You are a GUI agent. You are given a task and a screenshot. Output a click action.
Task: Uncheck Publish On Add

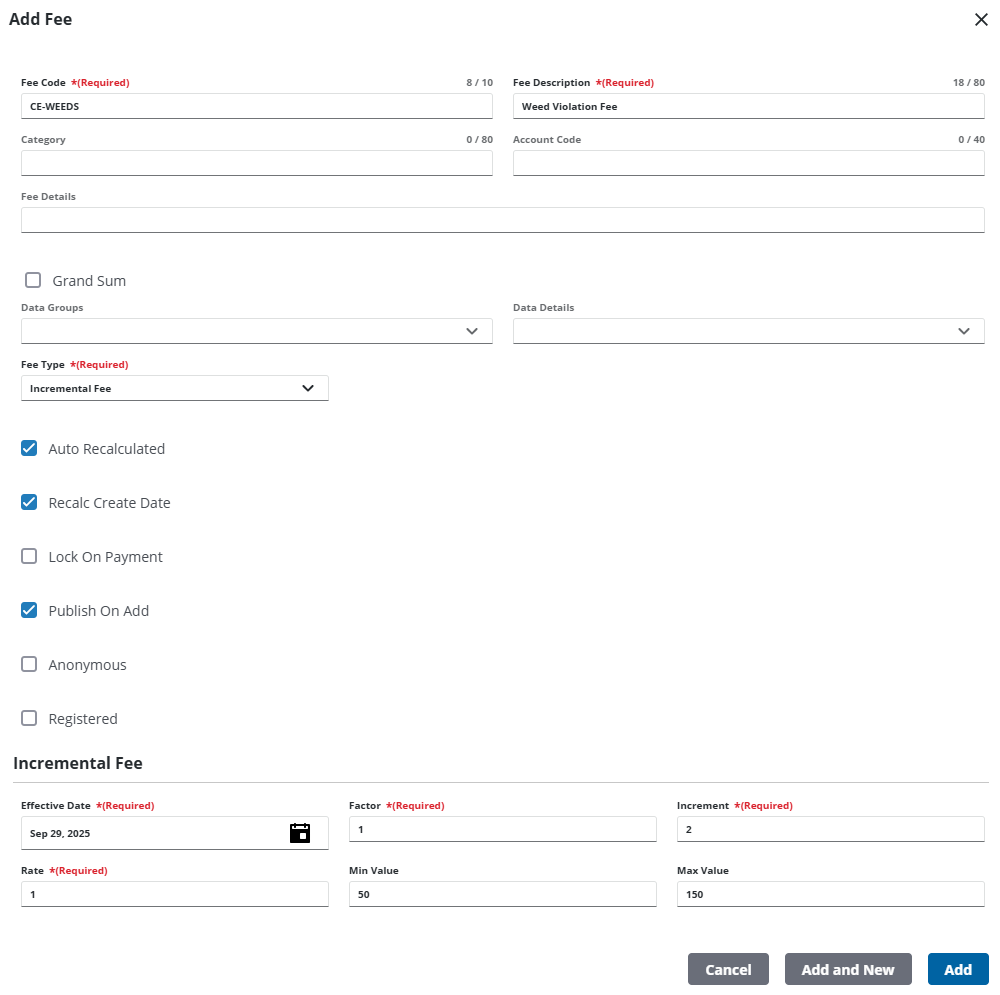[29, 611]
